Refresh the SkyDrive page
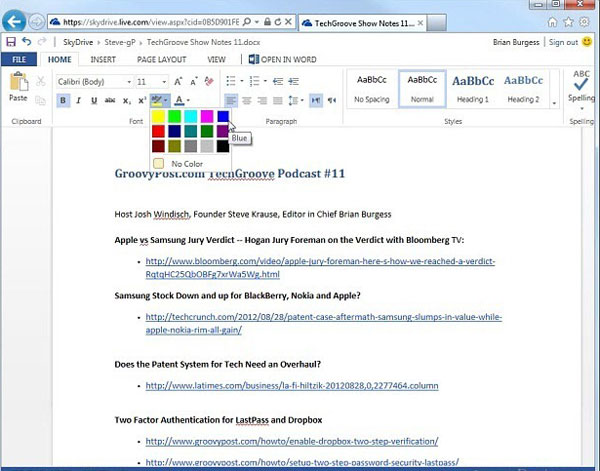 coord(278,22)
